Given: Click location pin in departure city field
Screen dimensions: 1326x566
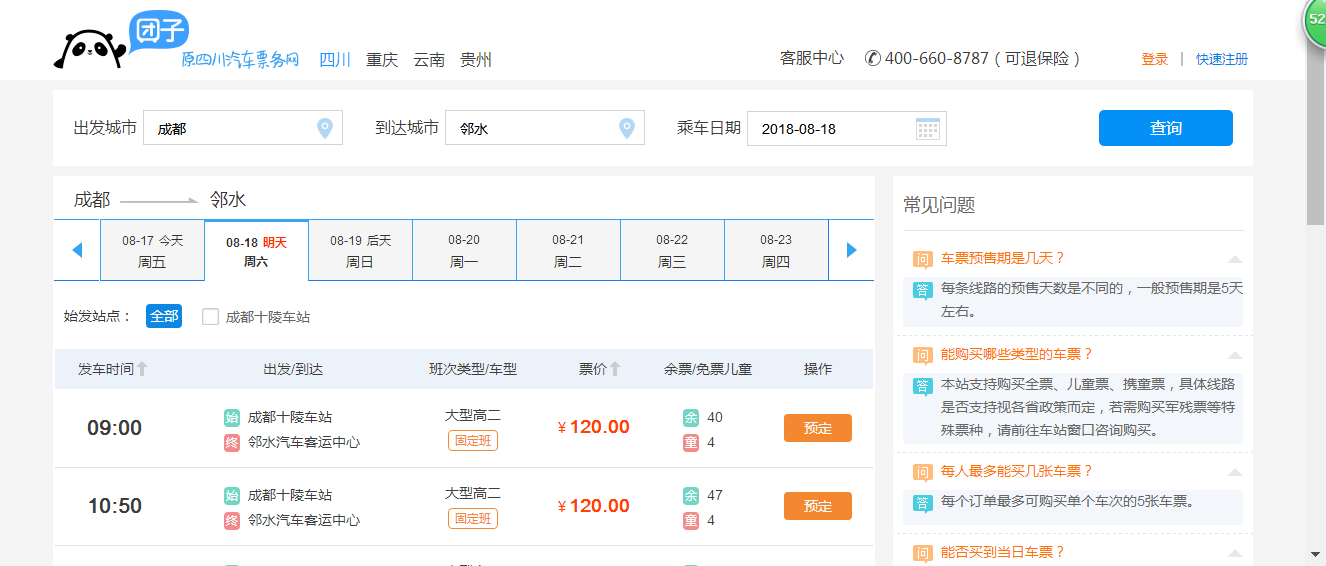Looking at the screenshot, I should 324,128.
